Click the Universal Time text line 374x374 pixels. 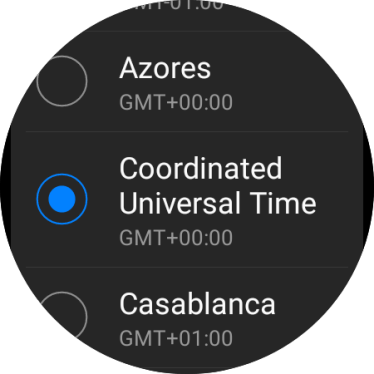tap(218, 203)
